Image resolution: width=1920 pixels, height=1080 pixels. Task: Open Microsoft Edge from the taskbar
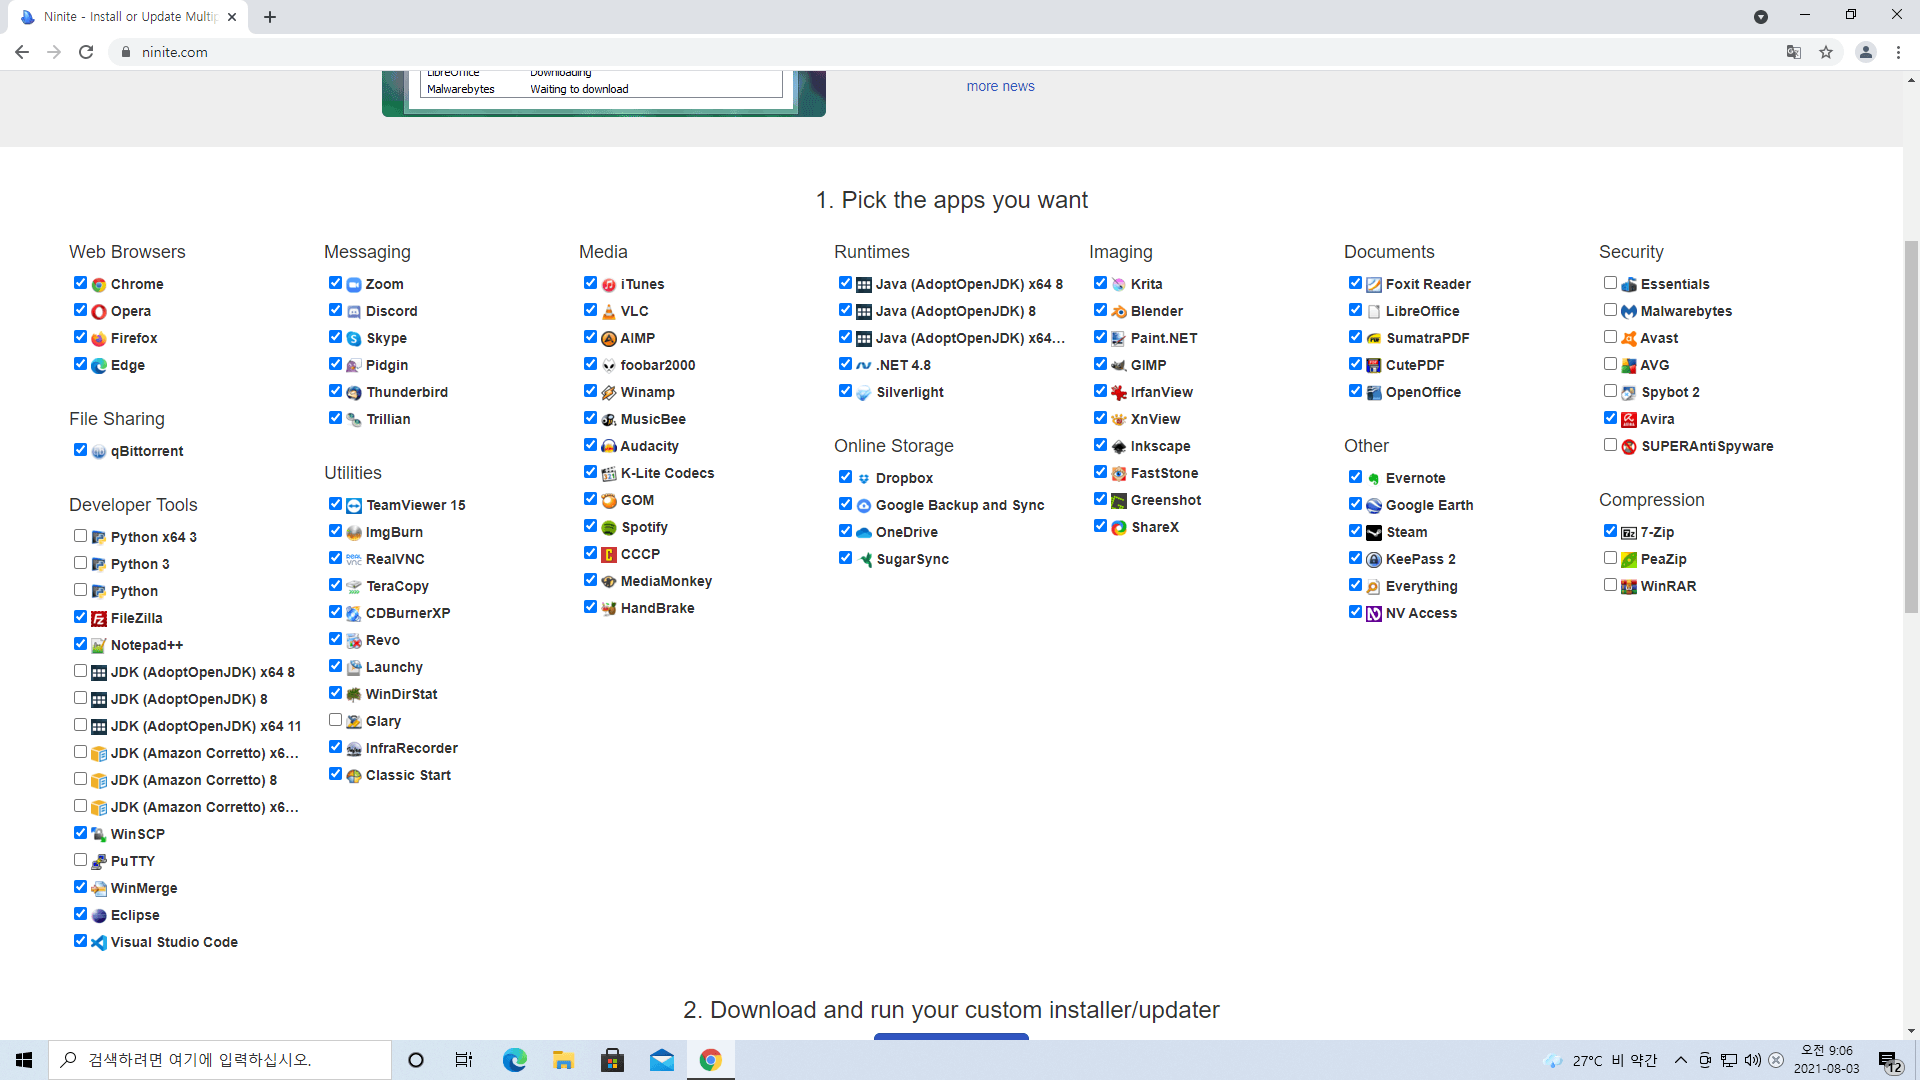(x=514, y=1060)
